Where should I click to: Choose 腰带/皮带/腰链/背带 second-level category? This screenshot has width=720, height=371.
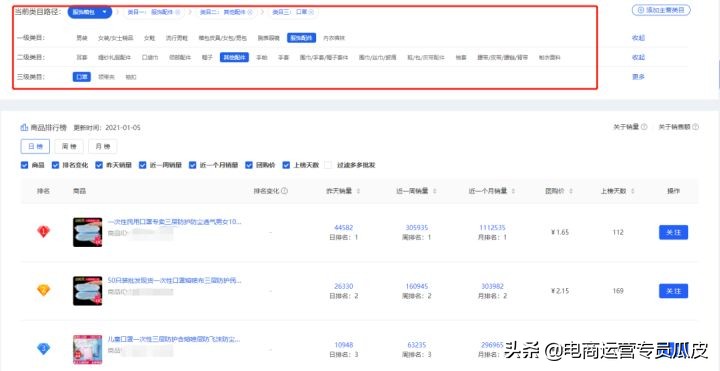(x=502, y=57)
